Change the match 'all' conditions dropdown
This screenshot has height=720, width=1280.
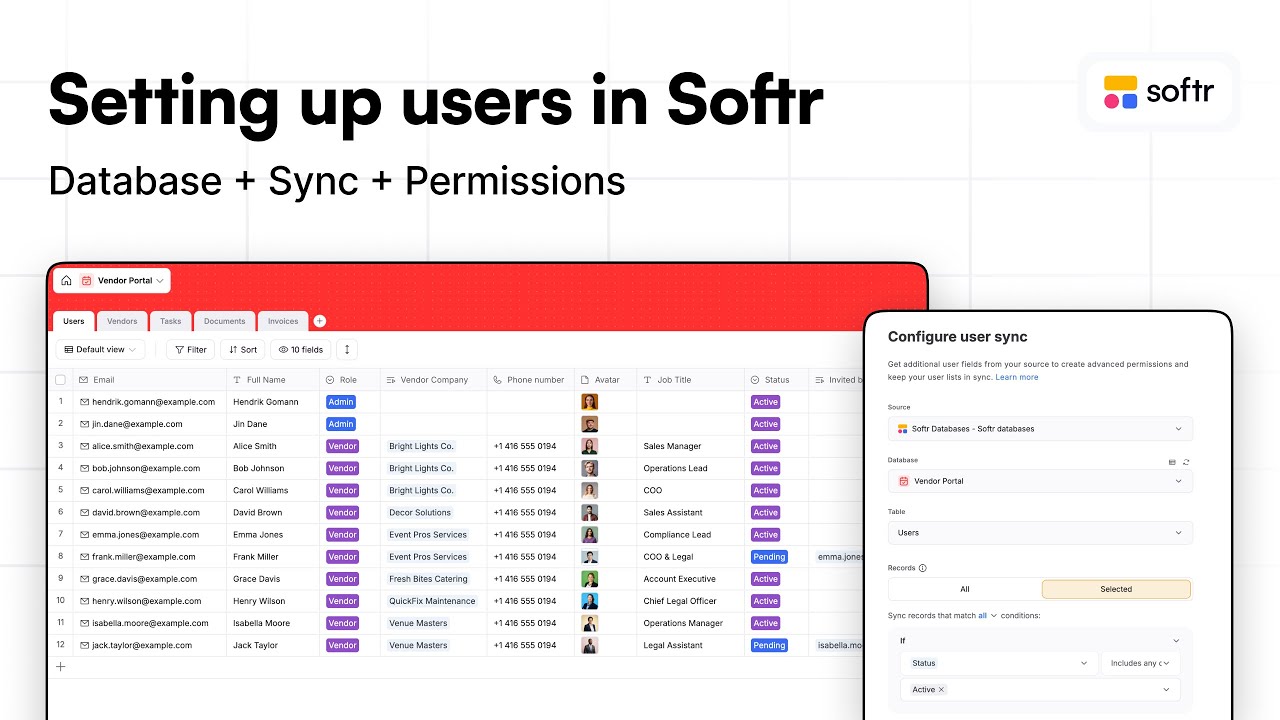pyautogui.click(x=987, y=616)
